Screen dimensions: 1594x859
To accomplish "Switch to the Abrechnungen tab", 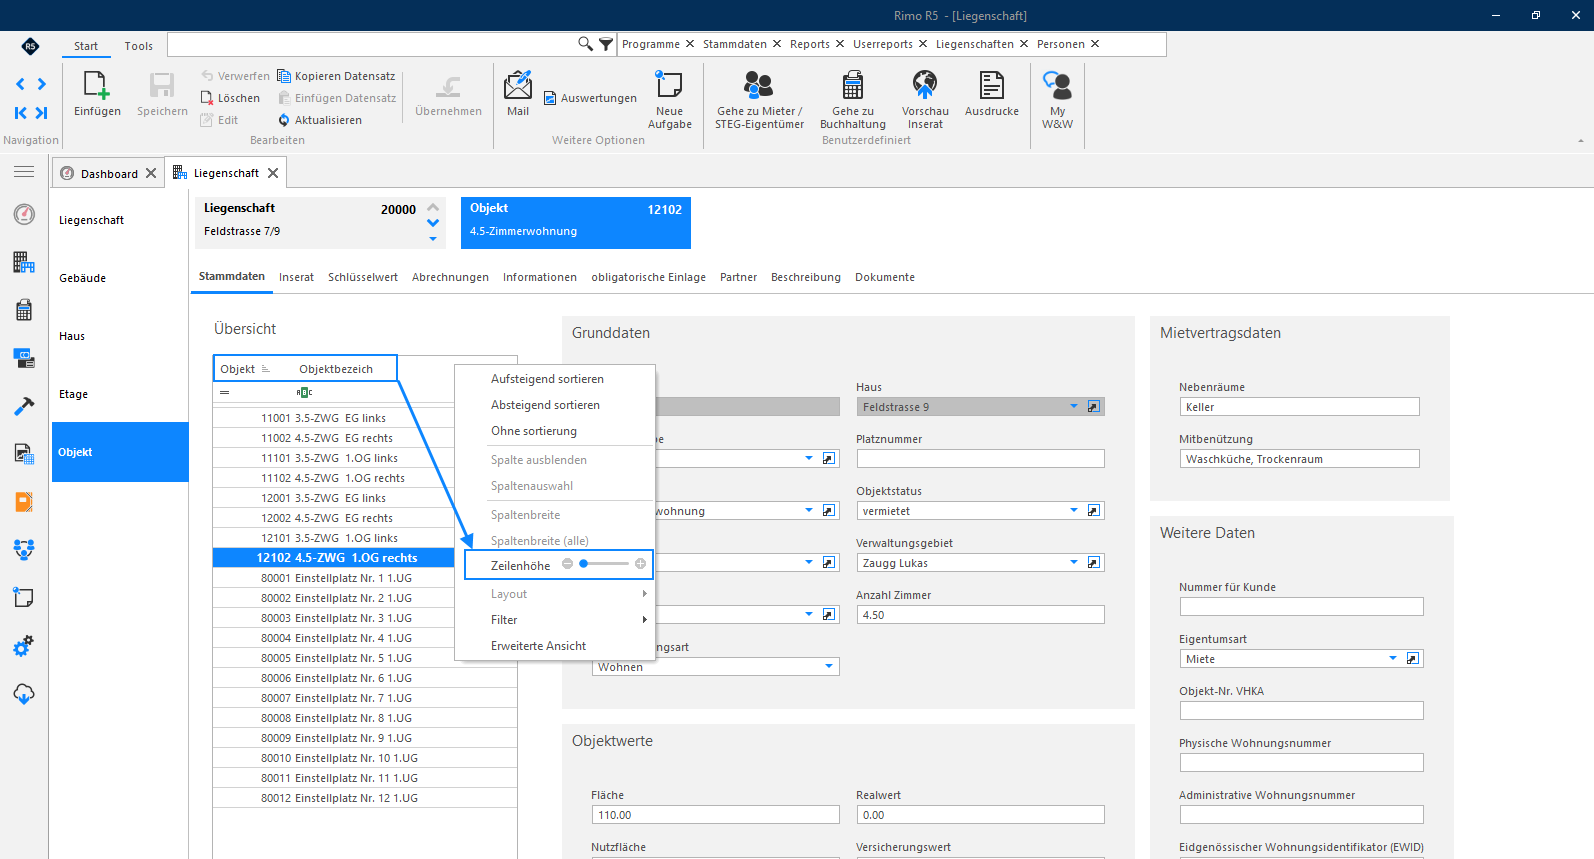I will 450,277.
